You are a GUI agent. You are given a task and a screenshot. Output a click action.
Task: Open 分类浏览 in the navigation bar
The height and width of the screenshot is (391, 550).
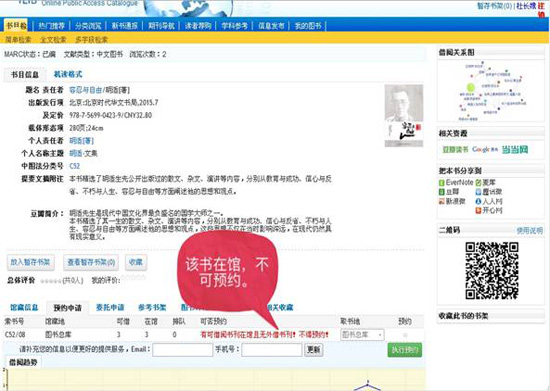[x=88, y=26]
